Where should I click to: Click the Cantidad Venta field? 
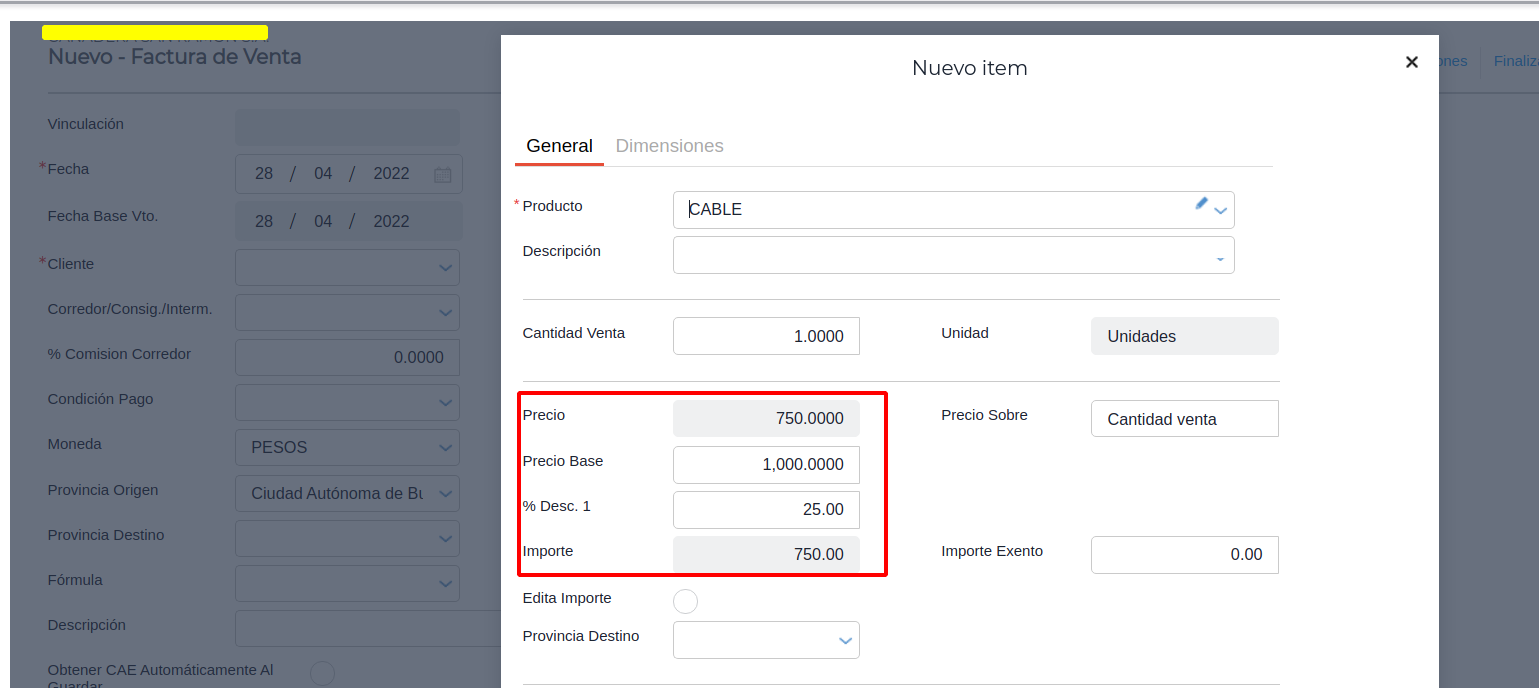pos(766,336)
